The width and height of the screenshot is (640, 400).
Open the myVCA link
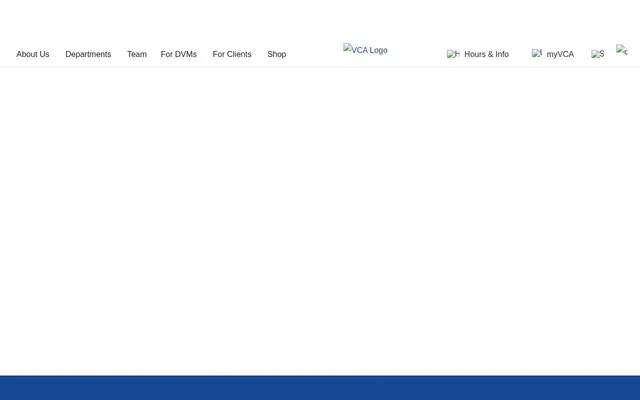560,54
